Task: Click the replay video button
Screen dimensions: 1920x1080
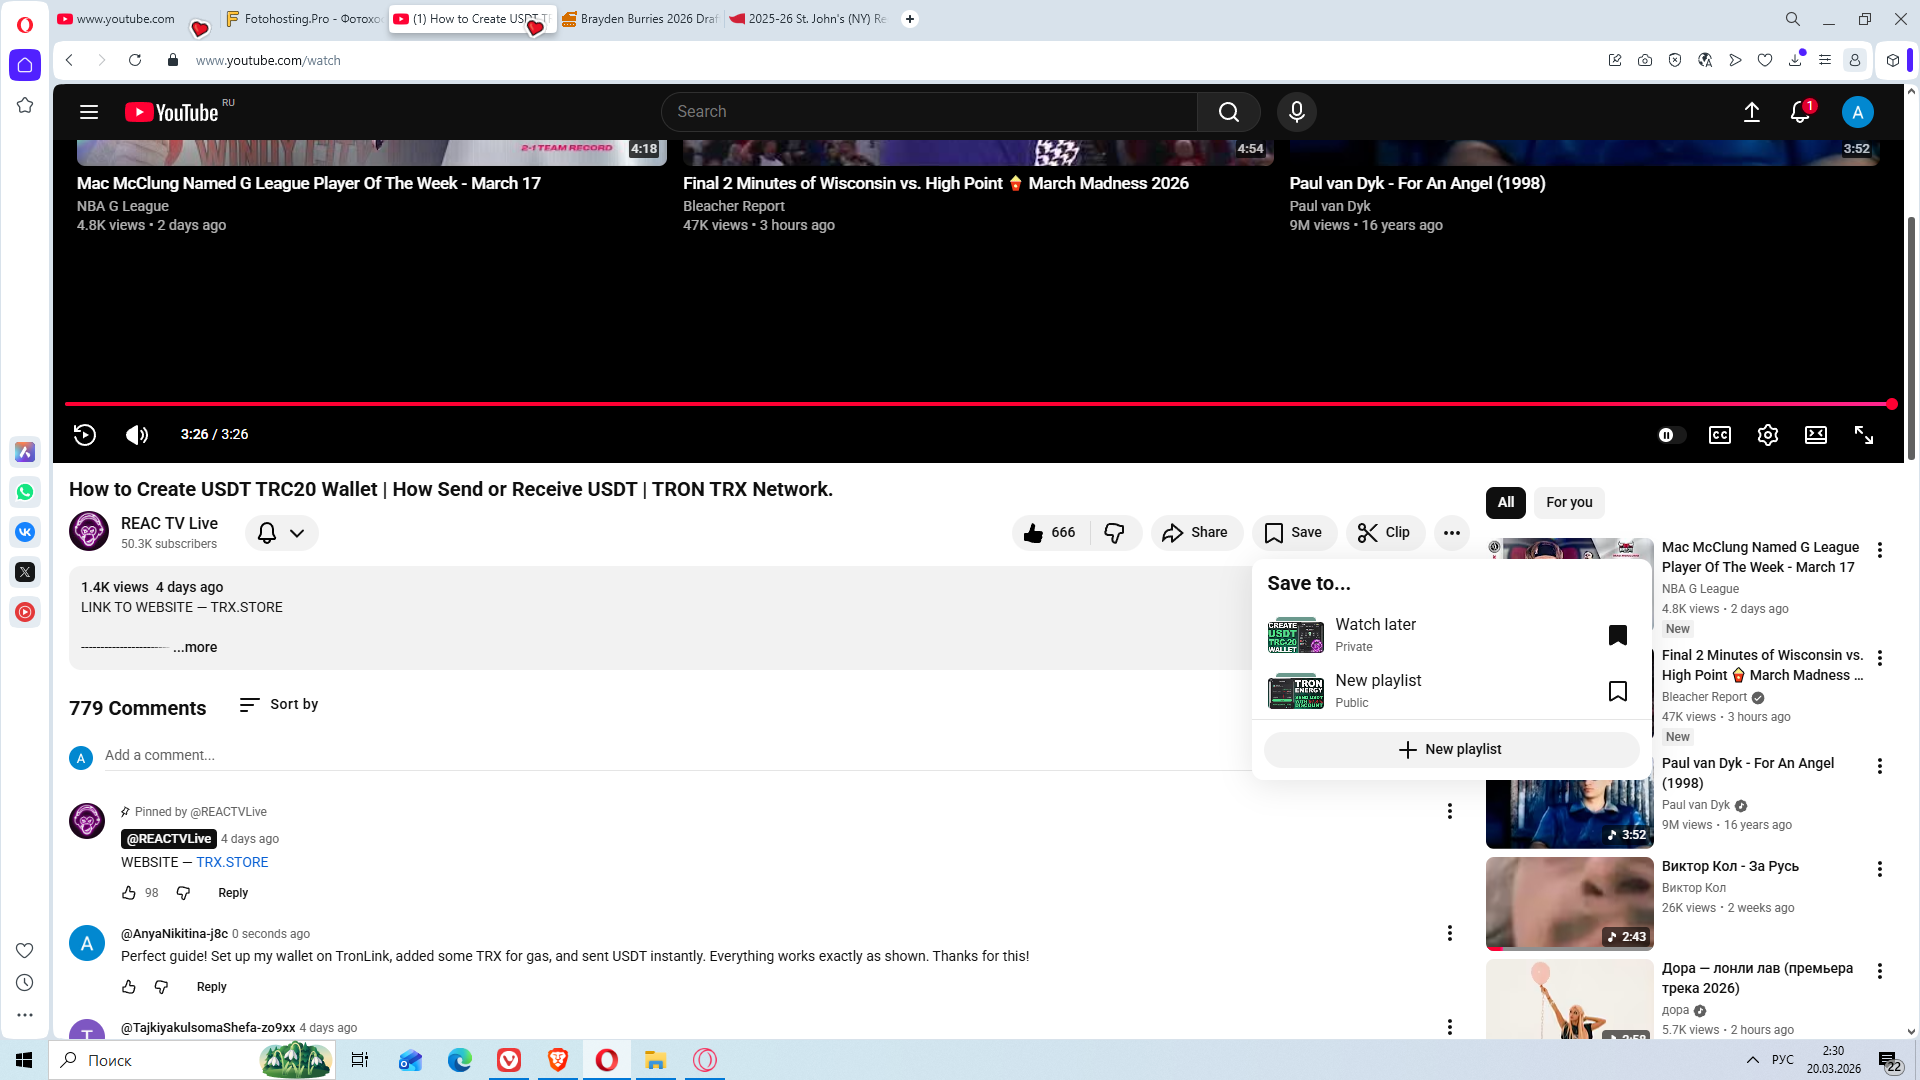Action: coord(85,435)
